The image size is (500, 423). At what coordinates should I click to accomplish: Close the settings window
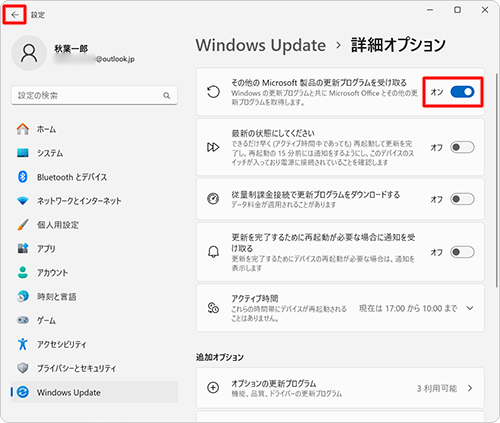(x=485, y=10)
